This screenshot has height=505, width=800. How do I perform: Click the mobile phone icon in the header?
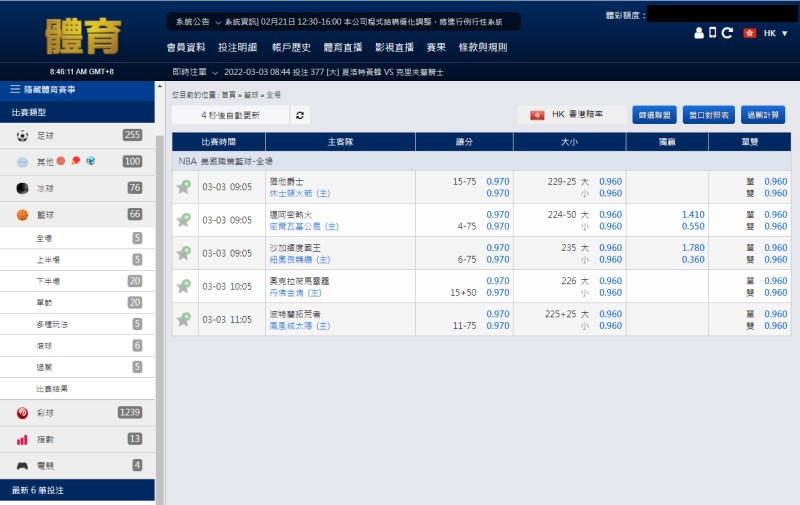[x=713, y=33]
